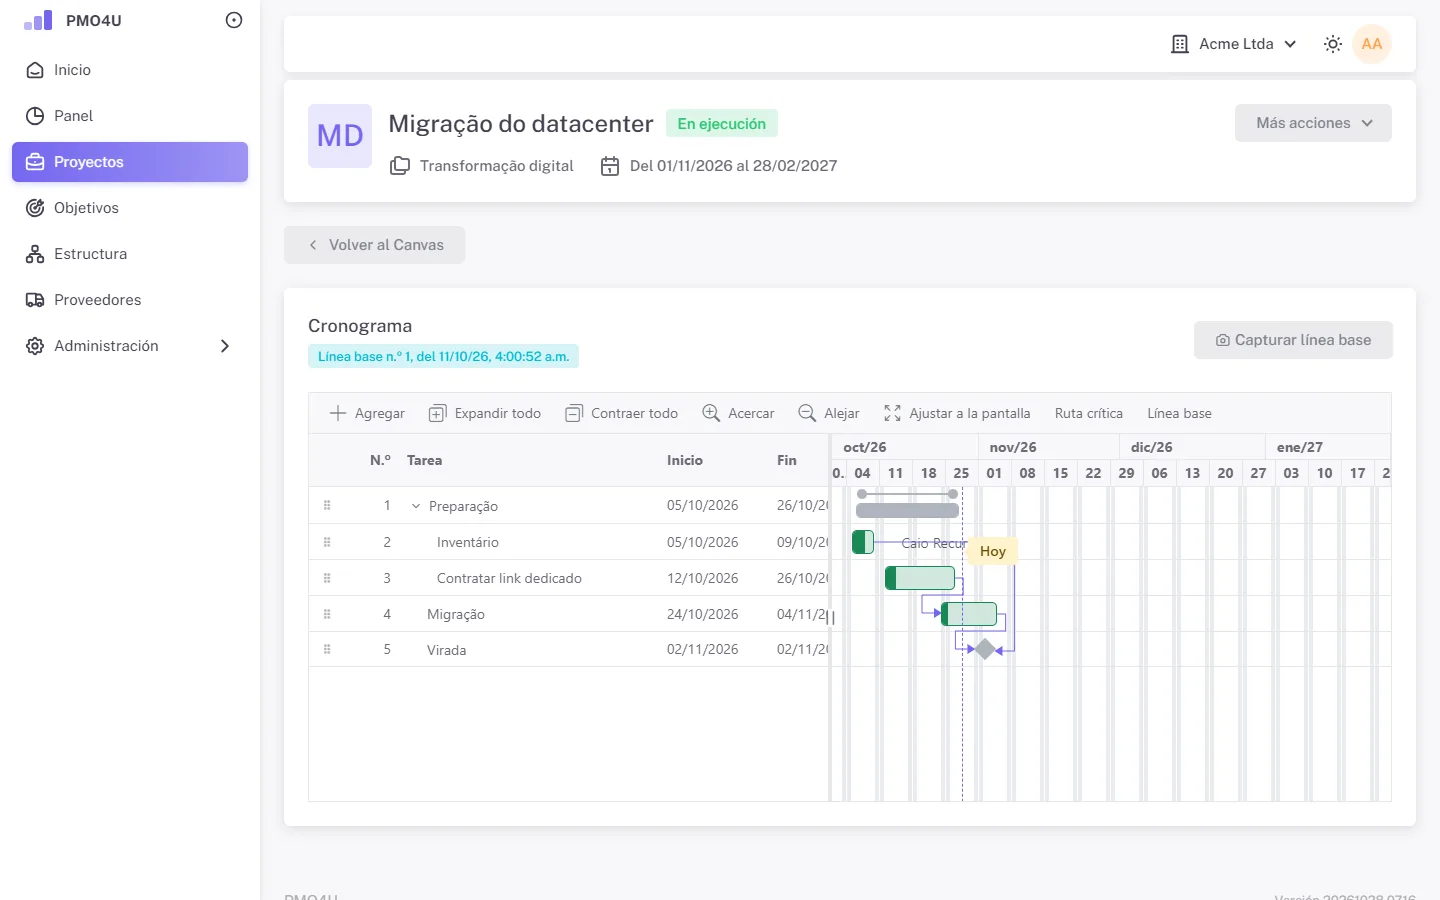Click the Expandir todo toolbar icon
The width and height of the screenshot is (1440, 900).
[437, 413]
